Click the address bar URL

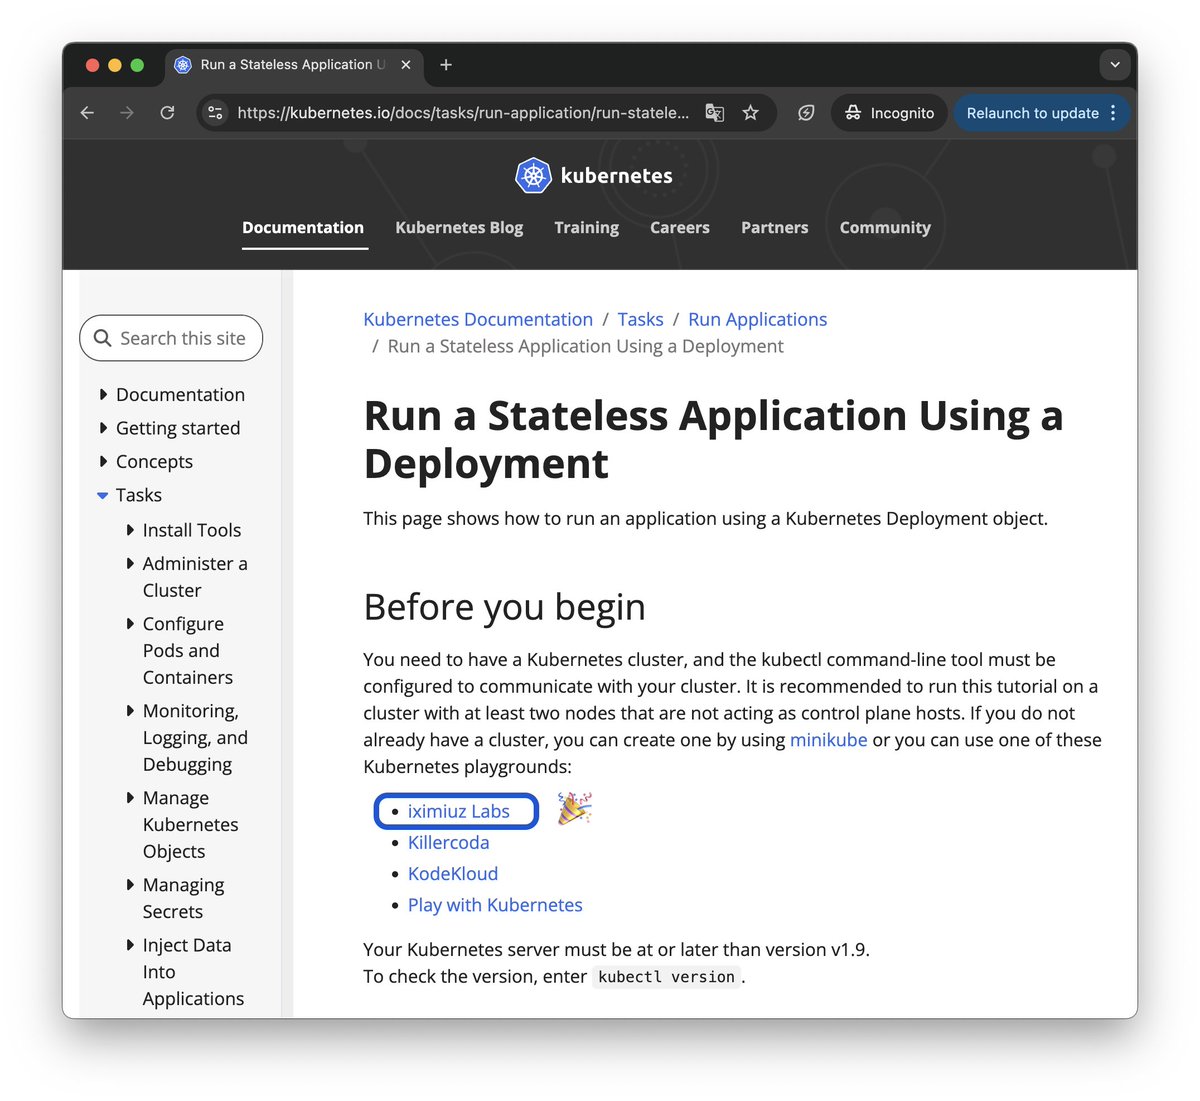(463, 113)
